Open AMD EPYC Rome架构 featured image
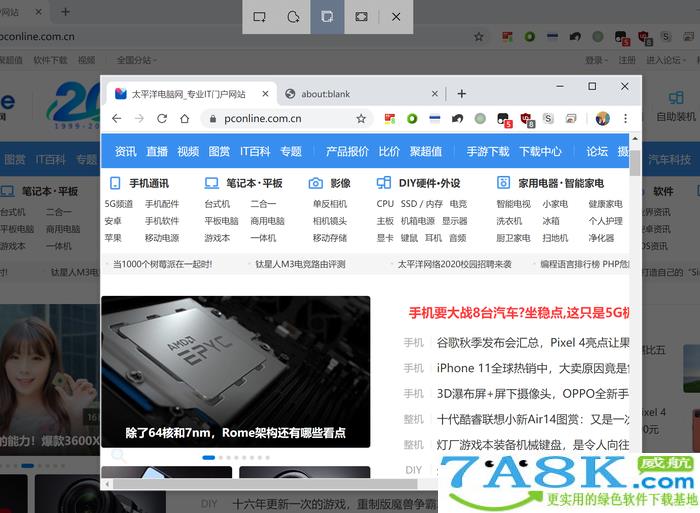 click(236, 371)
